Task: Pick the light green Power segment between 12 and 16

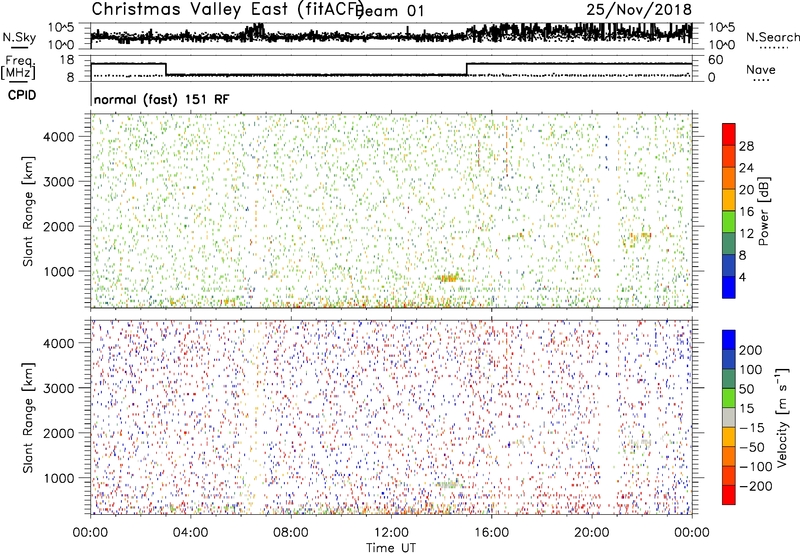Action: click(x=729, y=222)
